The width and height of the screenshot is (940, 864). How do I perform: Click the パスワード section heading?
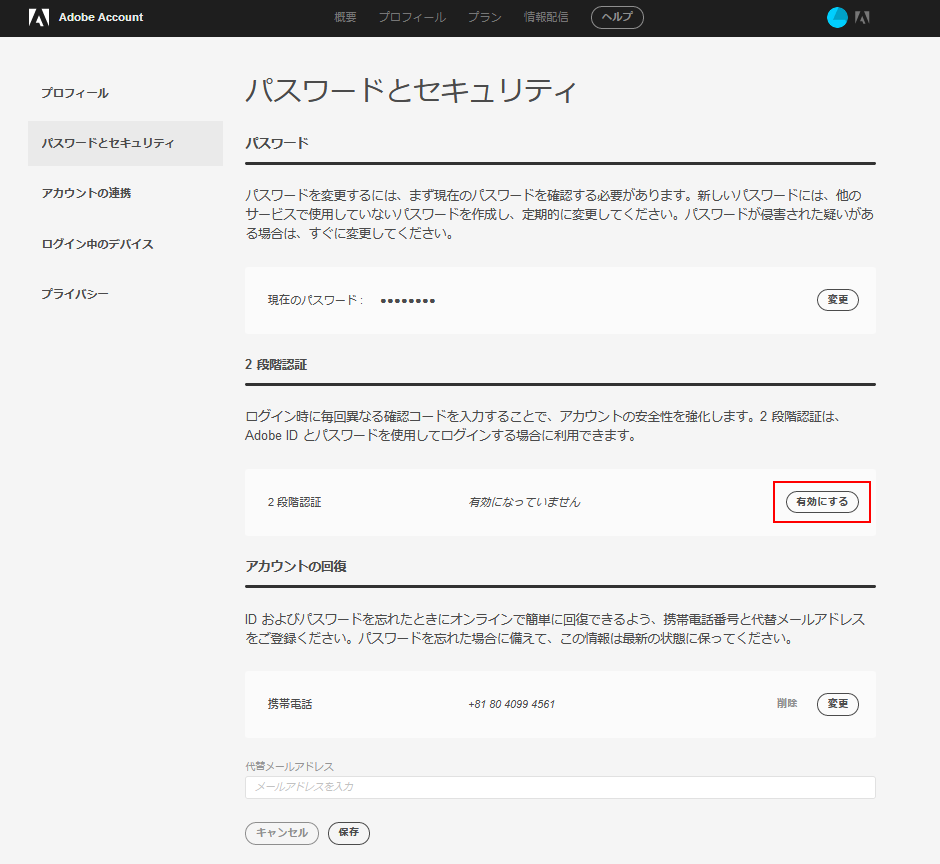pyautogui.click(x=276, y=143)
